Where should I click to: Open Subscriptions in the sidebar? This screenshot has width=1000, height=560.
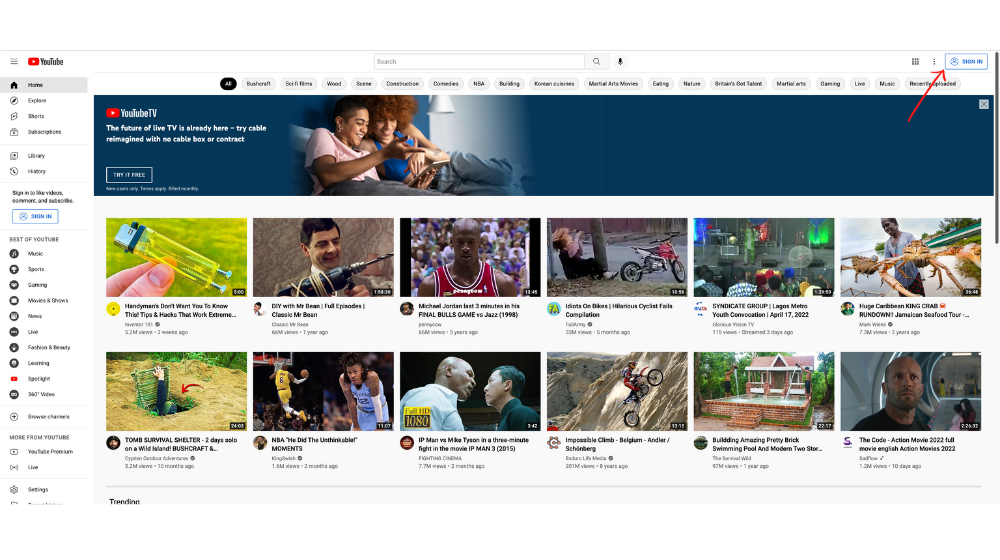43,132
